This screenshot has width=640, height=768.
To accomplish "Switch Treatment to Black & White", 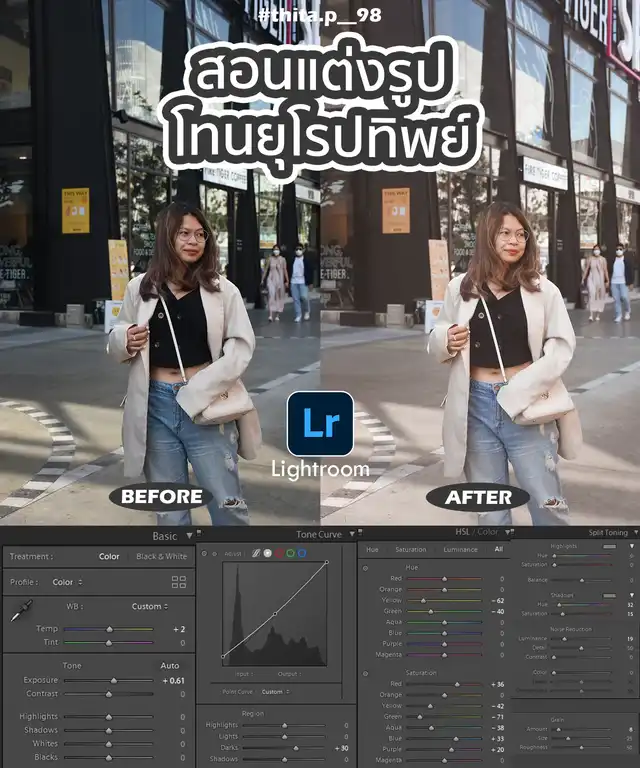I will coord(161,556).
